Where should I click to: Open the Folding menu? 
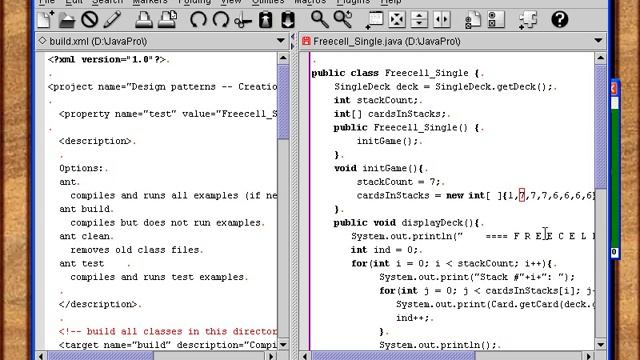point(195,2)
